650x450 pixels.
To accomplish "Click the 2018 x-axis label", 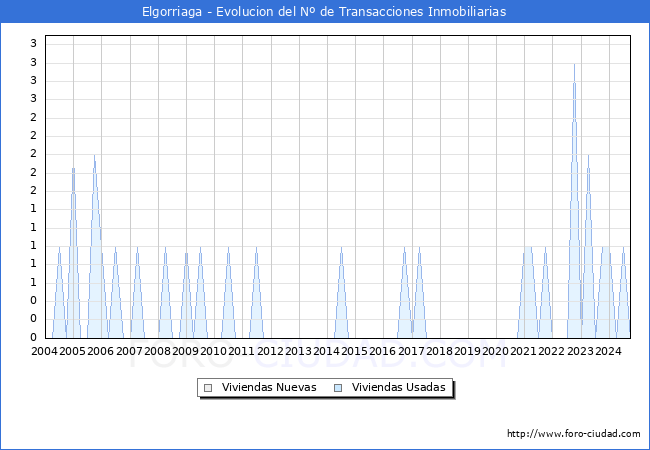I will click(x=439, y=351).
